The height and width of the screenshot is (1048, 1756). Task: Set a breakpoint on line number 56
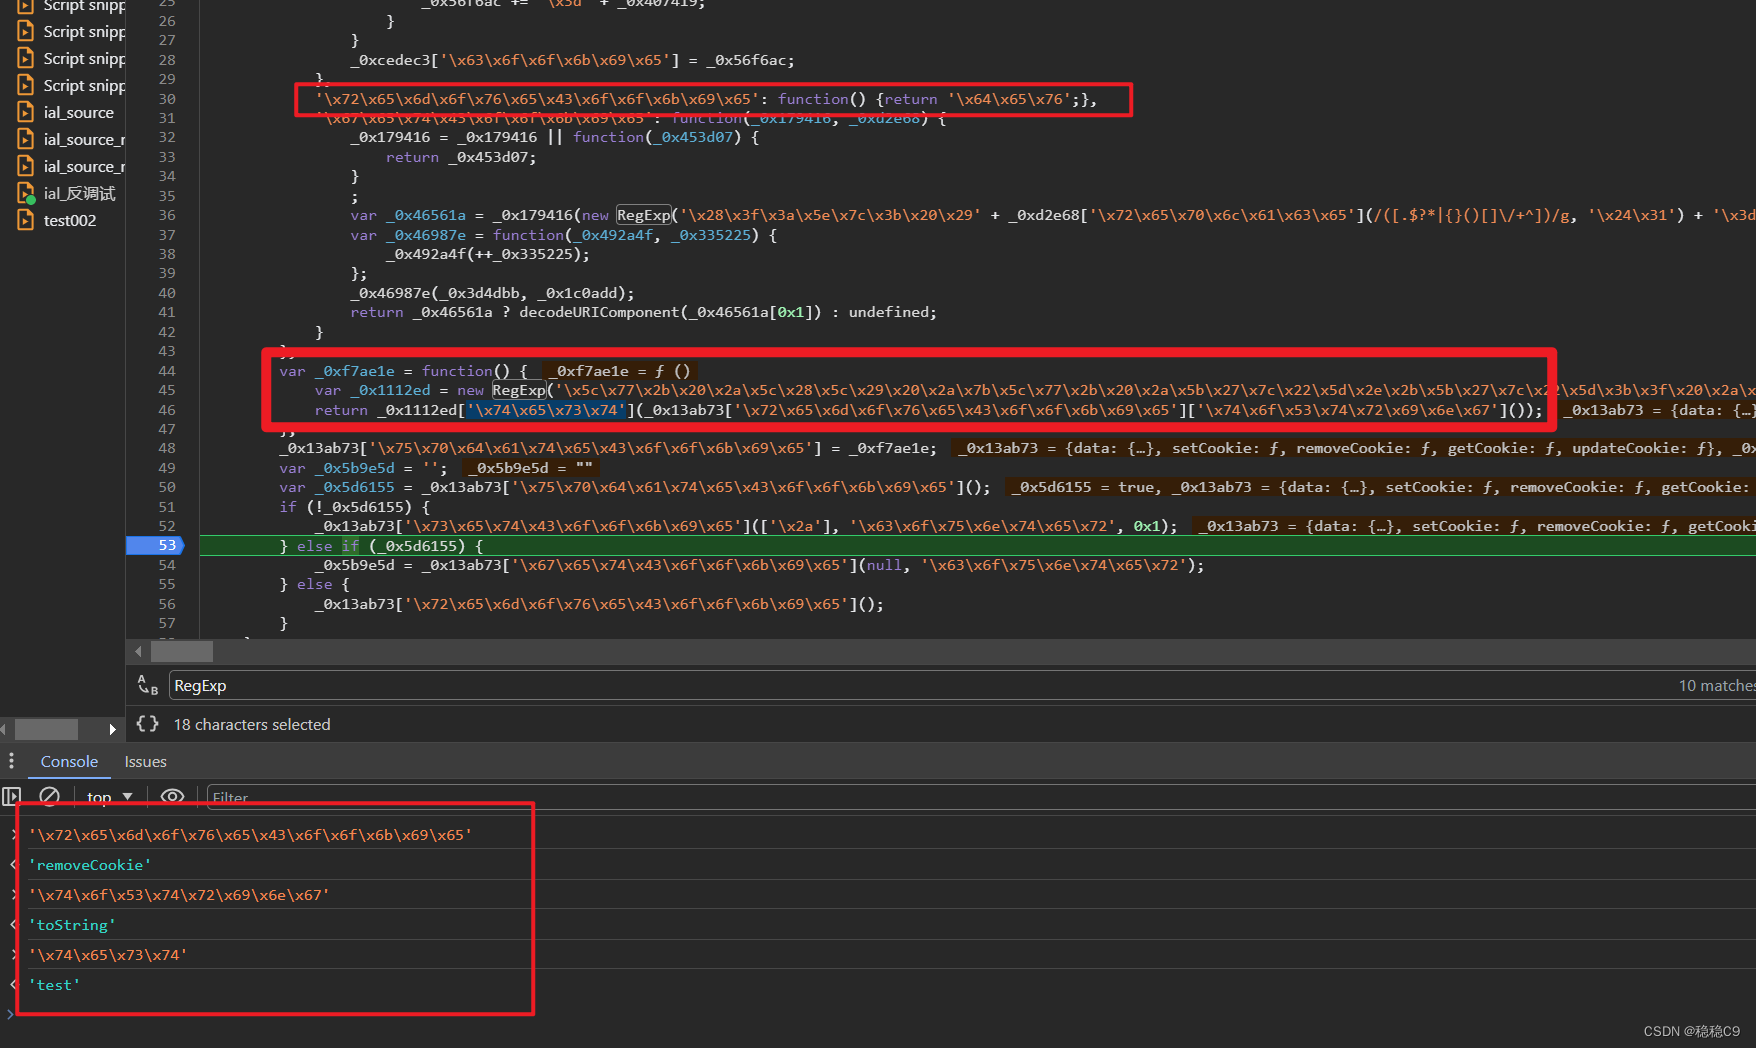(166, 604)
